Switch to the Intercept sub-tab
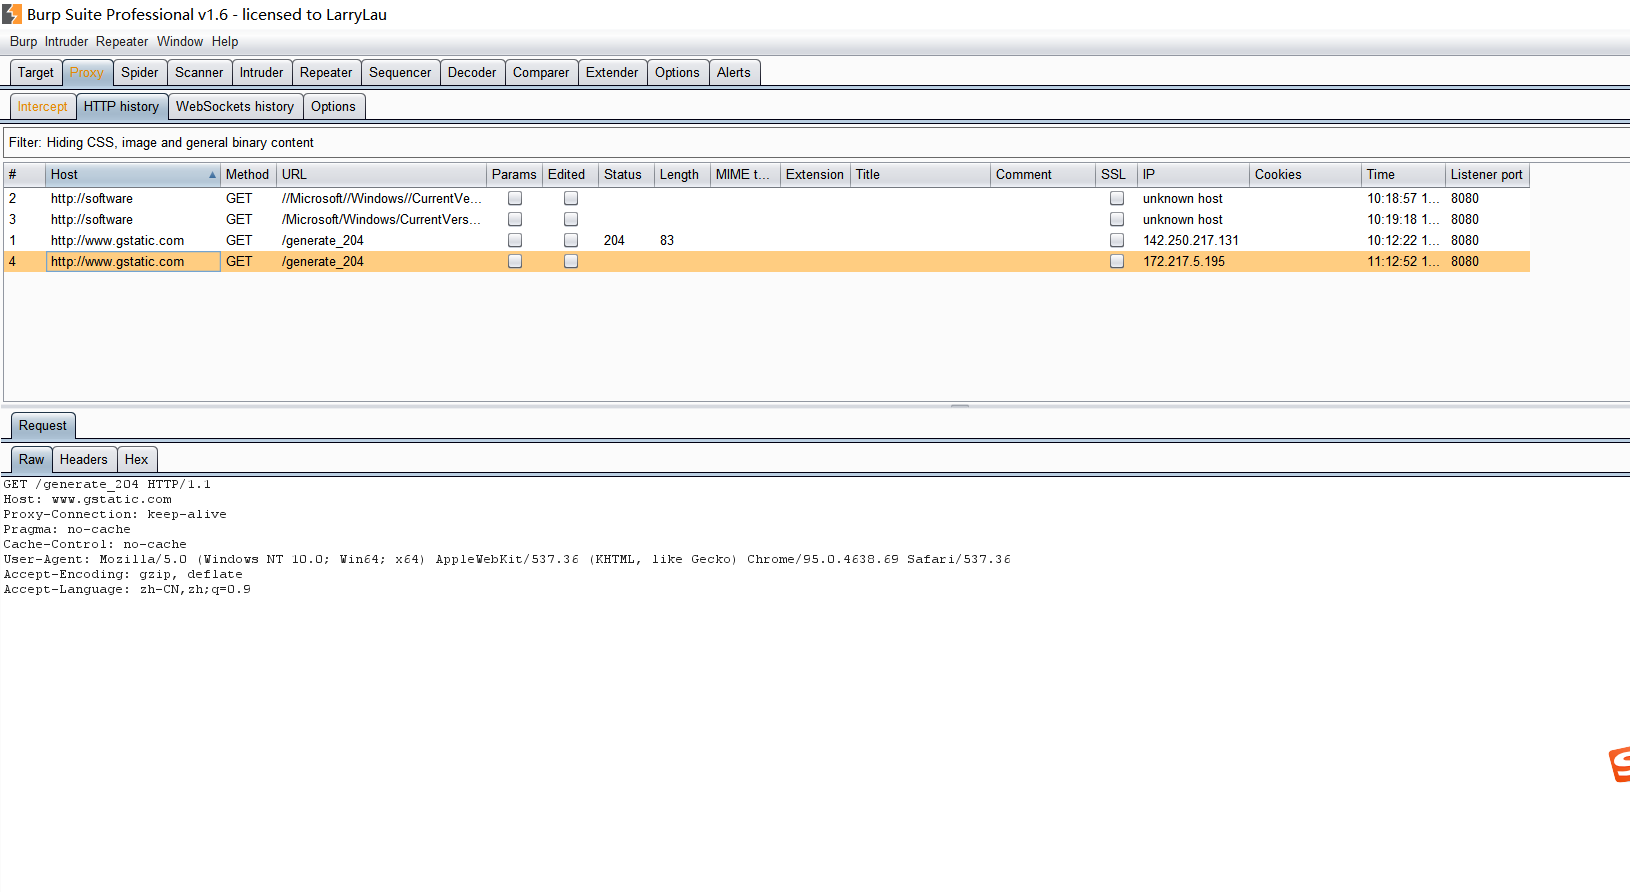This screenshot has width=1630, height=892. point(43,106)
